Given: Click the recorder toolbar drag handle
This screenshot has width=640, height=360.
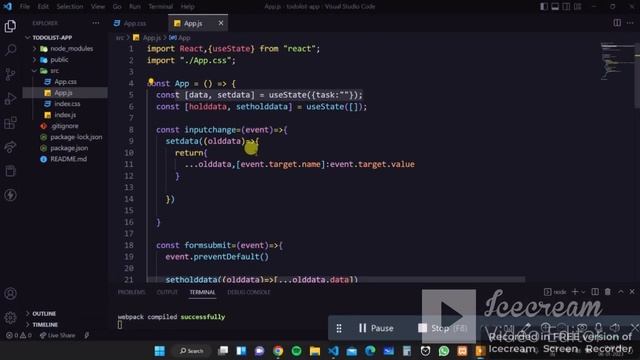Looking at the screenshot, I should (339, 328).
